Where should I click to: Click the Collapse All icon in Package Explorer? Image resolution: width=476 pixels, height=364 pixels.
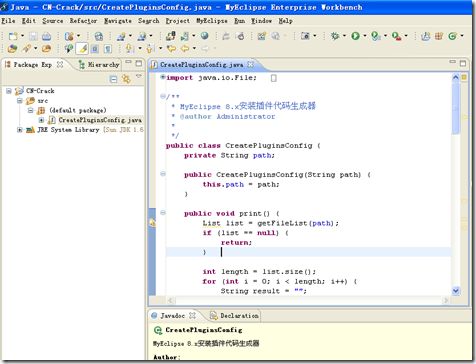[113, 79]
